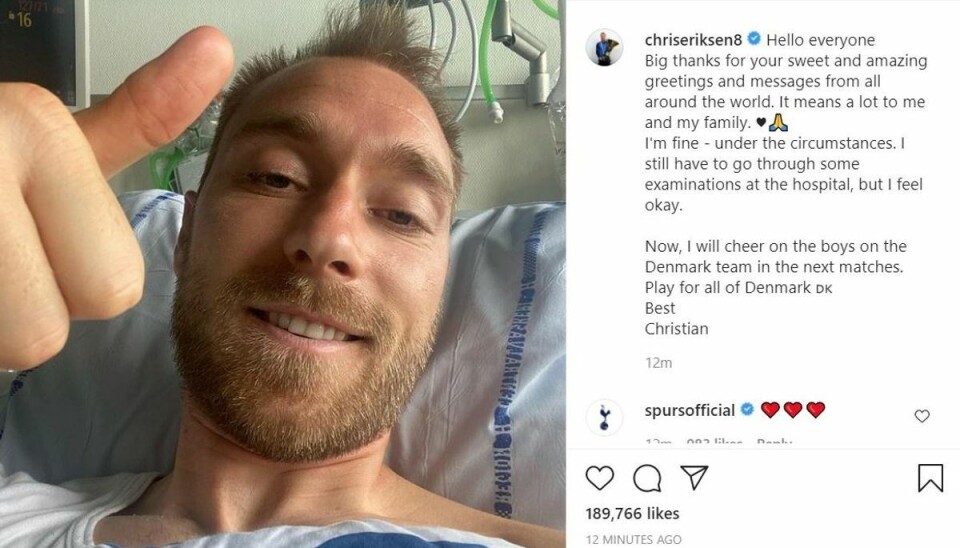
Task: Share the post with the paper plane icon
Action: [x=694, y=477]
